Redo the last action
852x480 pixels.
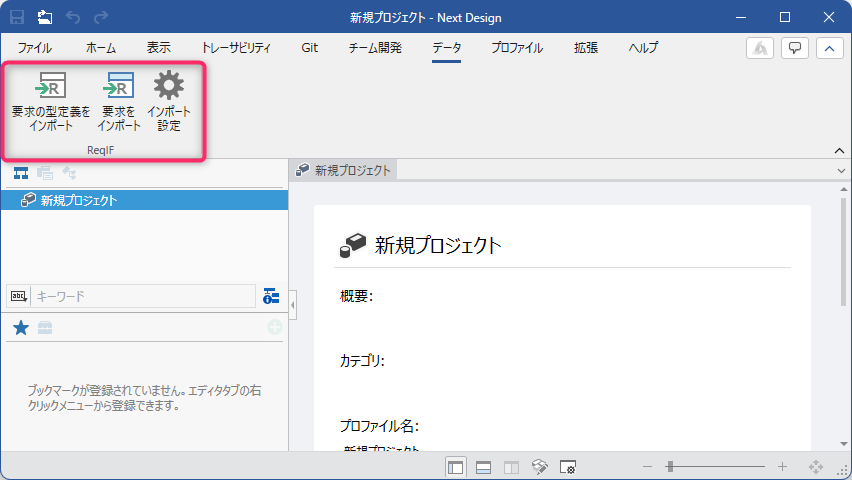(101, 17)
